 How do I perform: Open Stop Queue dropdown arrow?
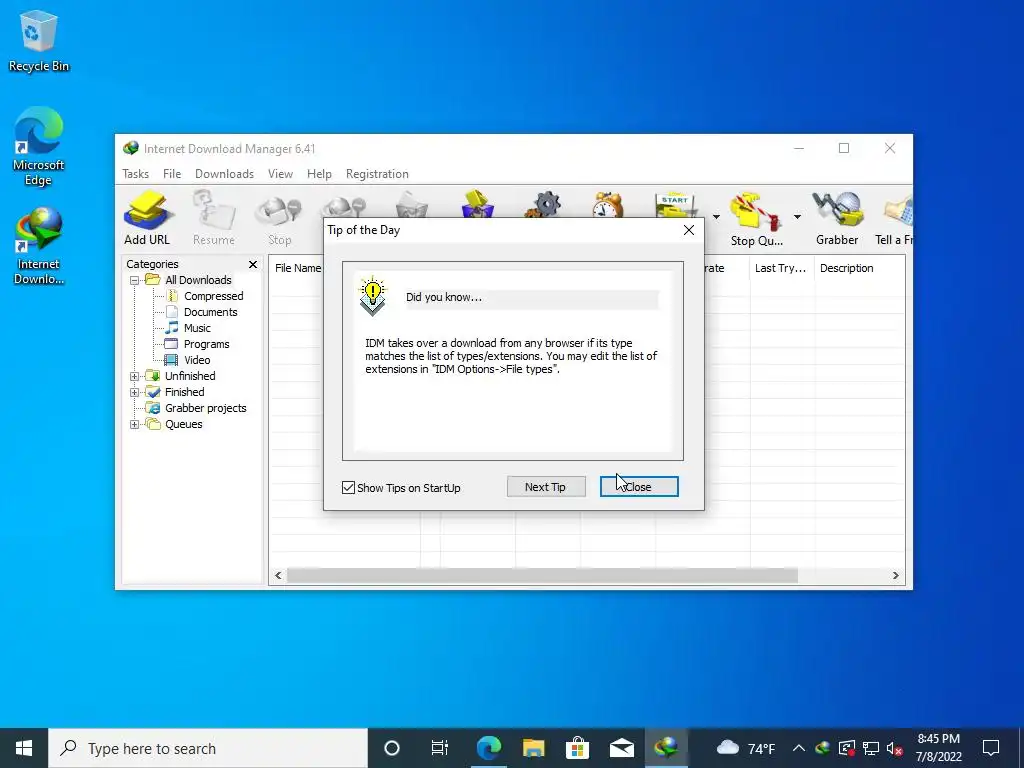coord(797,217)
